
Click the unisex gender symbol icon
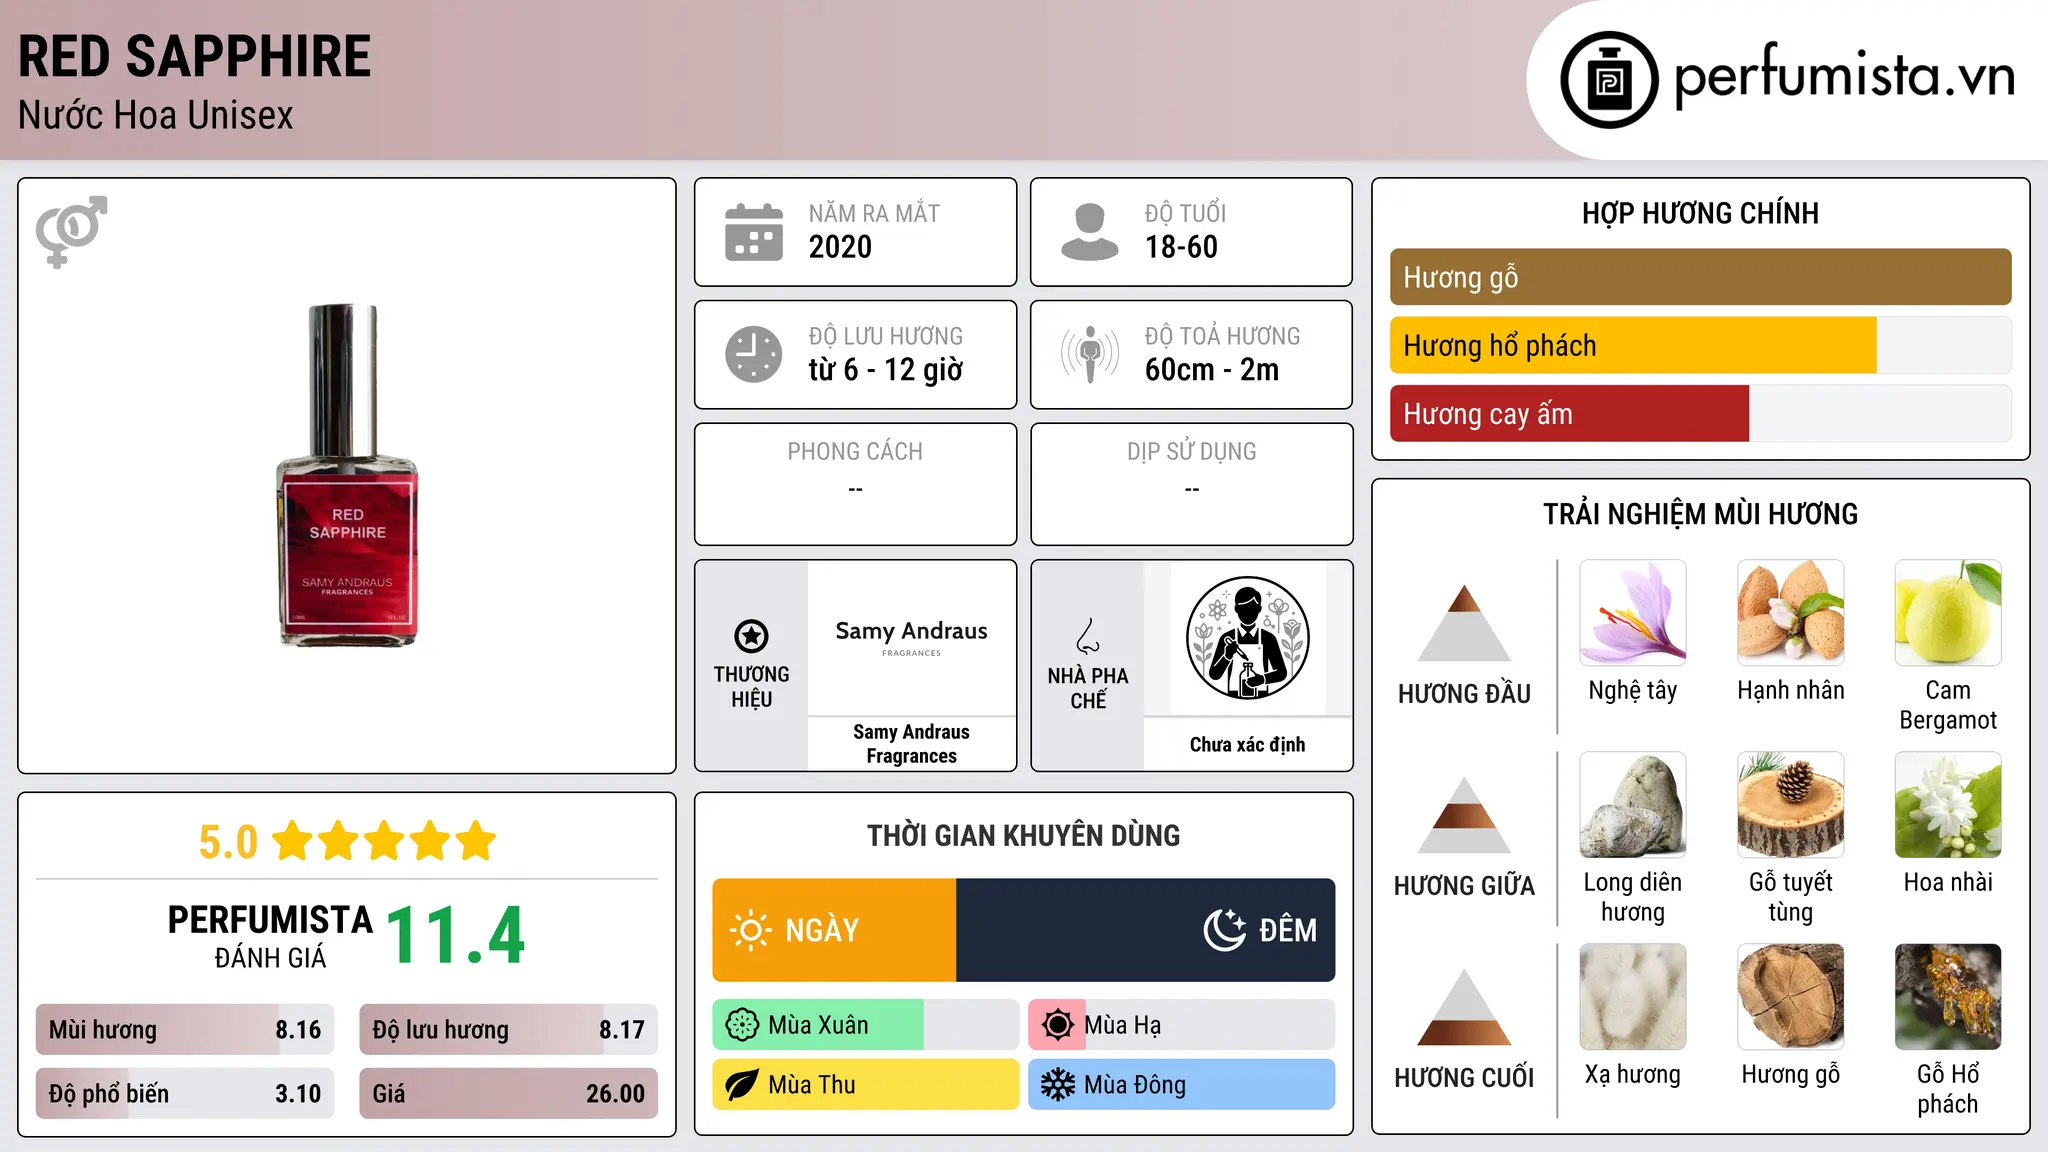point(71,232)
